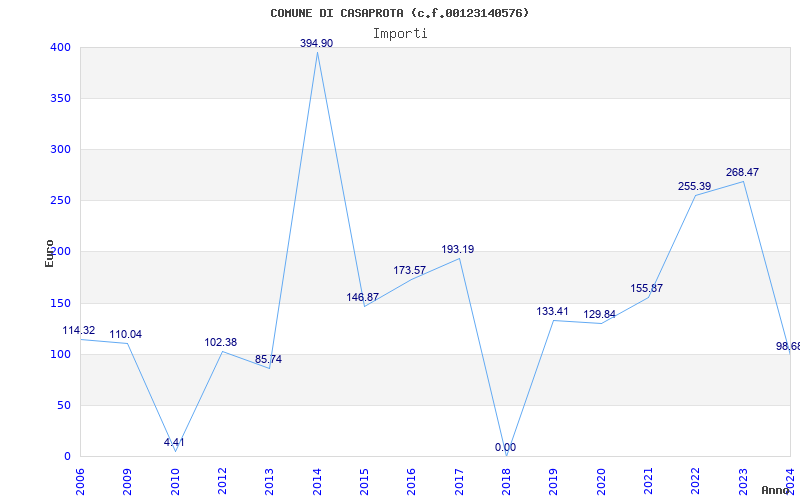Click the 98.68 data label
This screenshot has height=500, width=800.
(x=788, y=347)
